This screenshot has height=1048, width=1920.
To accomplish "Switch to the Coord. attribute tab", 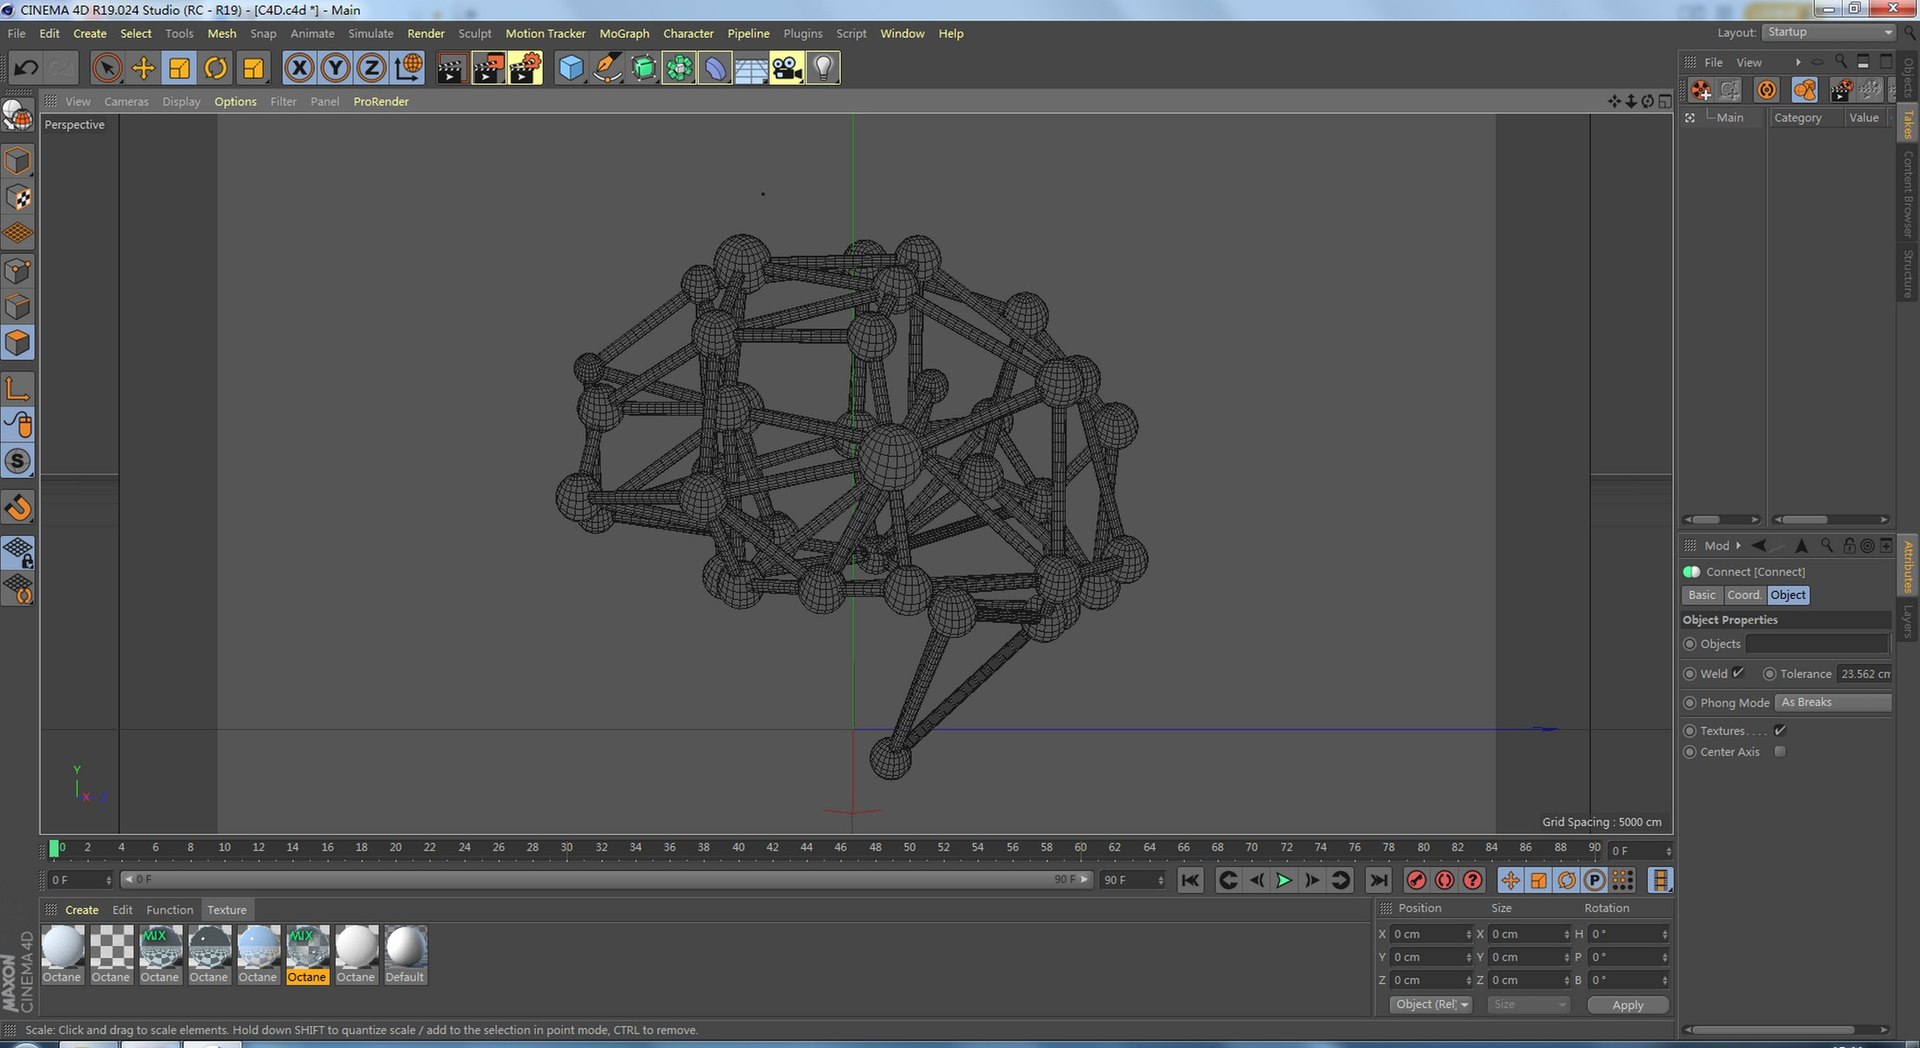I will (x=1744, y=594).
